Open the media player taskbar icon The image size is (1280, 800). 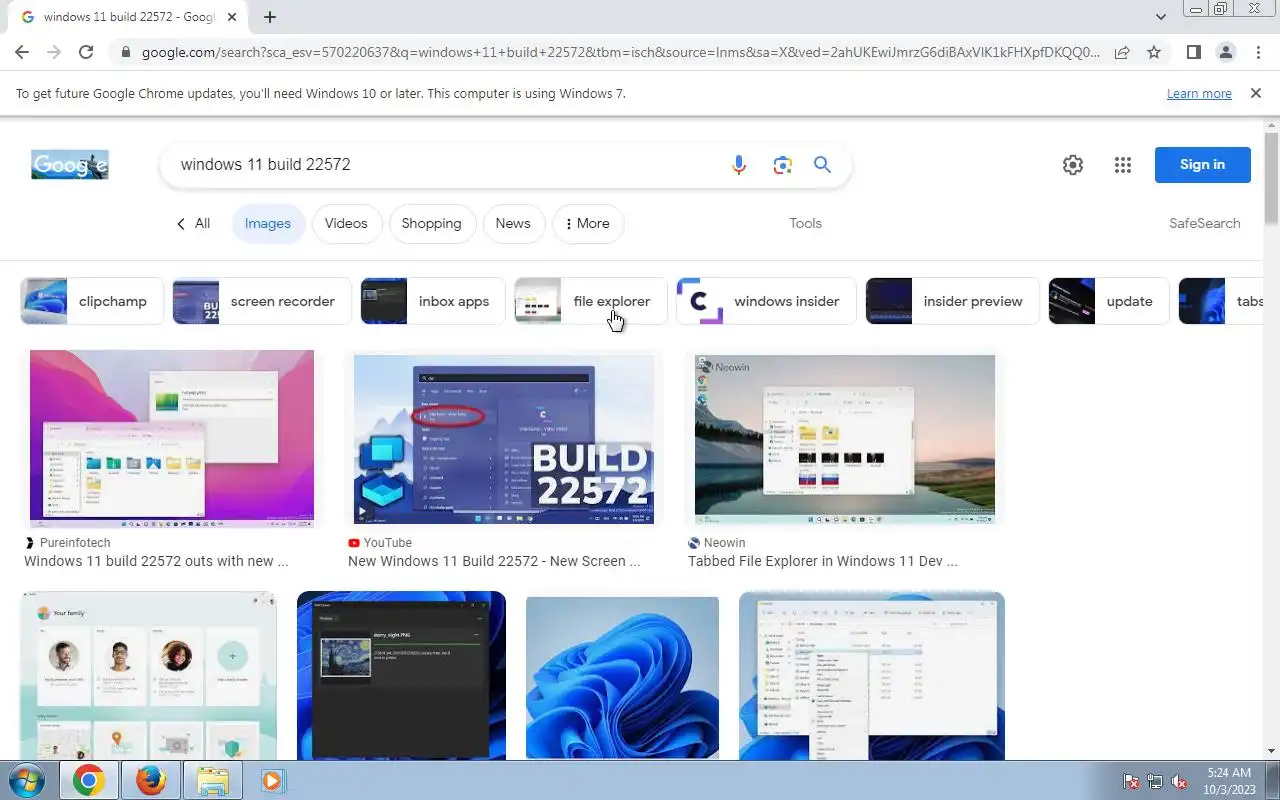(x=272, y=780)
